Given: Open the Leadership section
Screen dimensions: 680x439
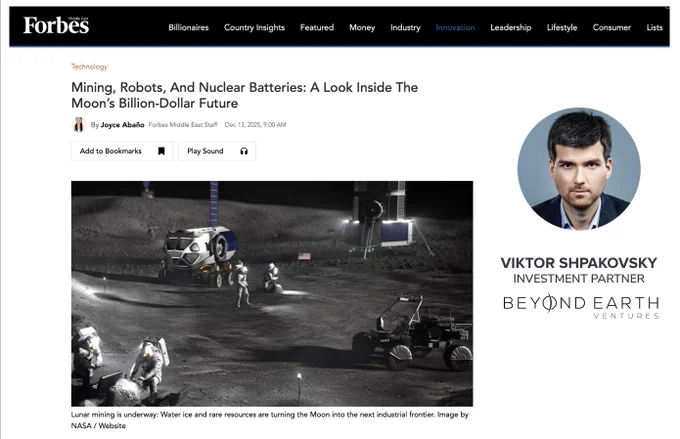Looking at the screenshot, I should 510,27.
